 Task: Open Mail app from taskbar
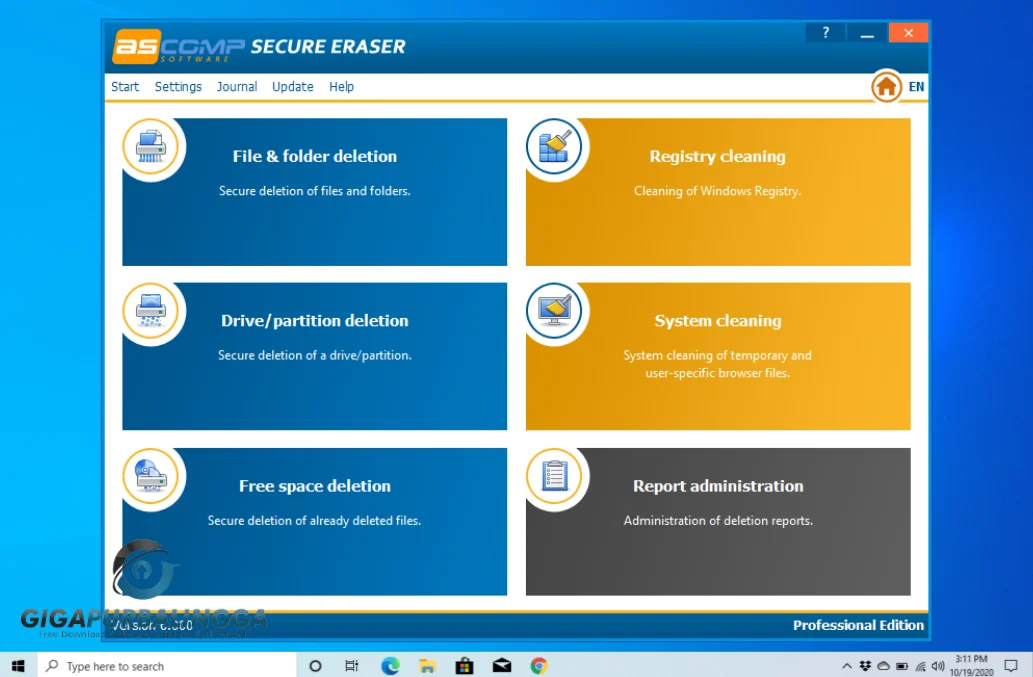(502, 666)
